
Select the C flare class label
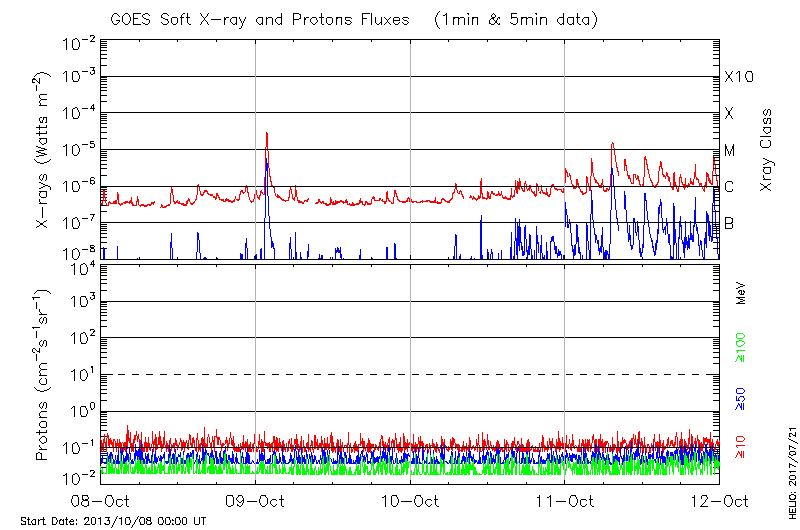[x=729, y=187]
